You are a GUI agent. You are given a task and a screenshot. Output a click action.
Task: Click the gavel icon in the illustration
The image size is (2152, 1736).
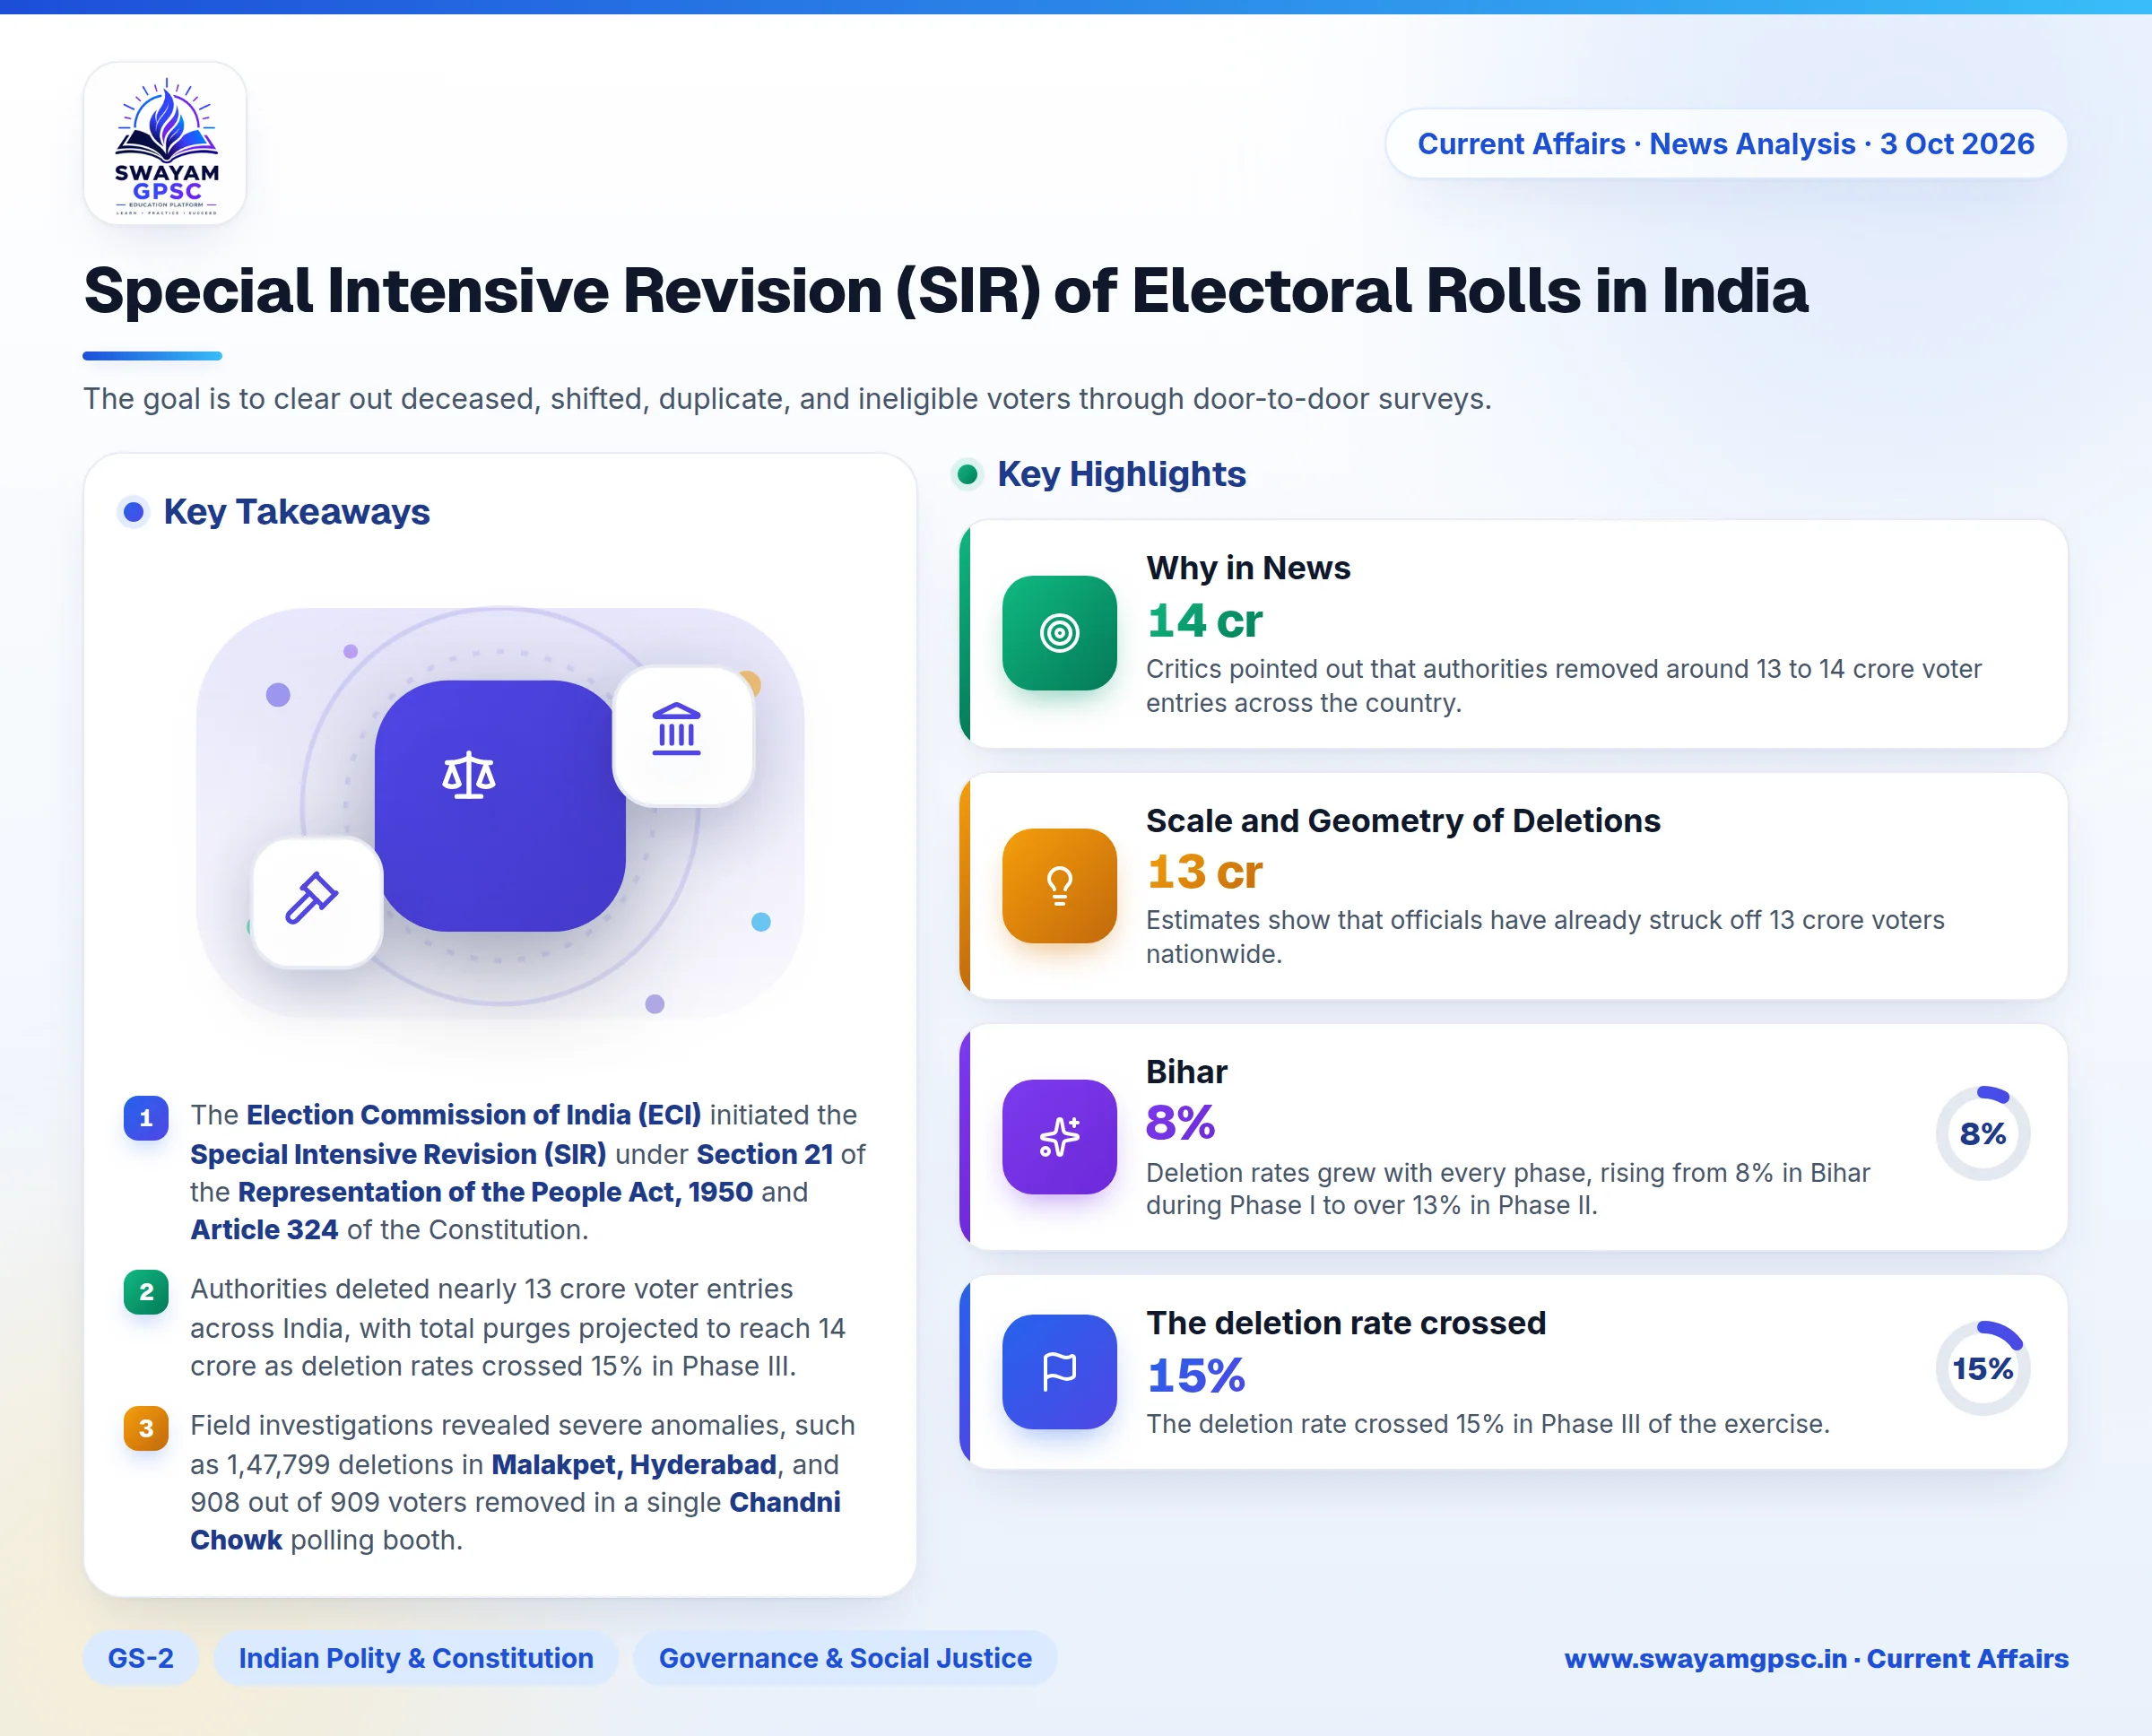pyautogui.click(x=312, y=897)
